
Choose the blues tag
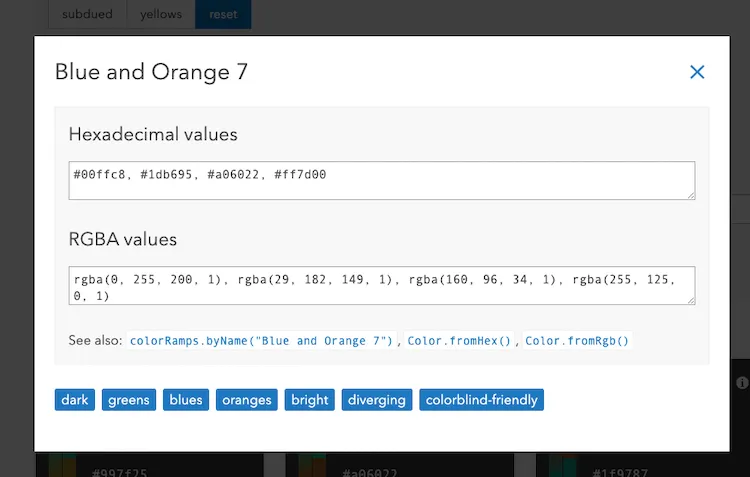click(186, 400)
